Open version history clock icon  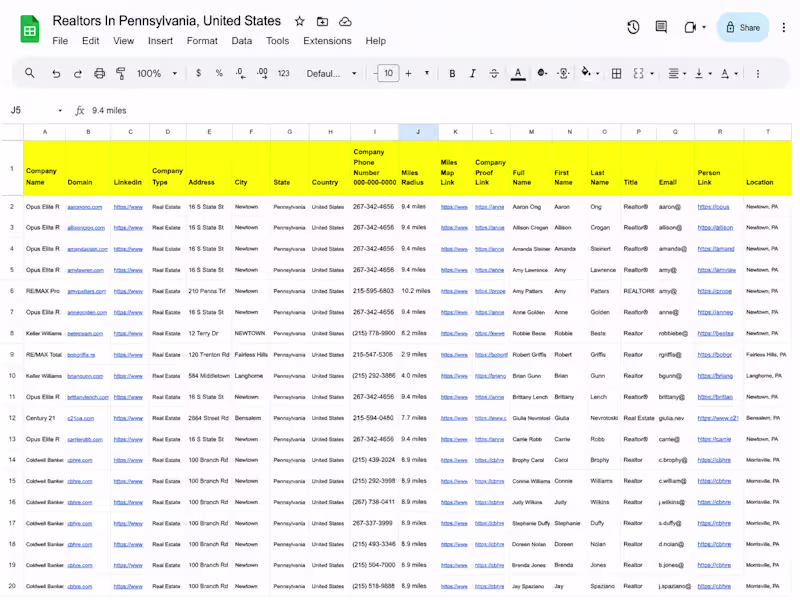click(633, 28)
